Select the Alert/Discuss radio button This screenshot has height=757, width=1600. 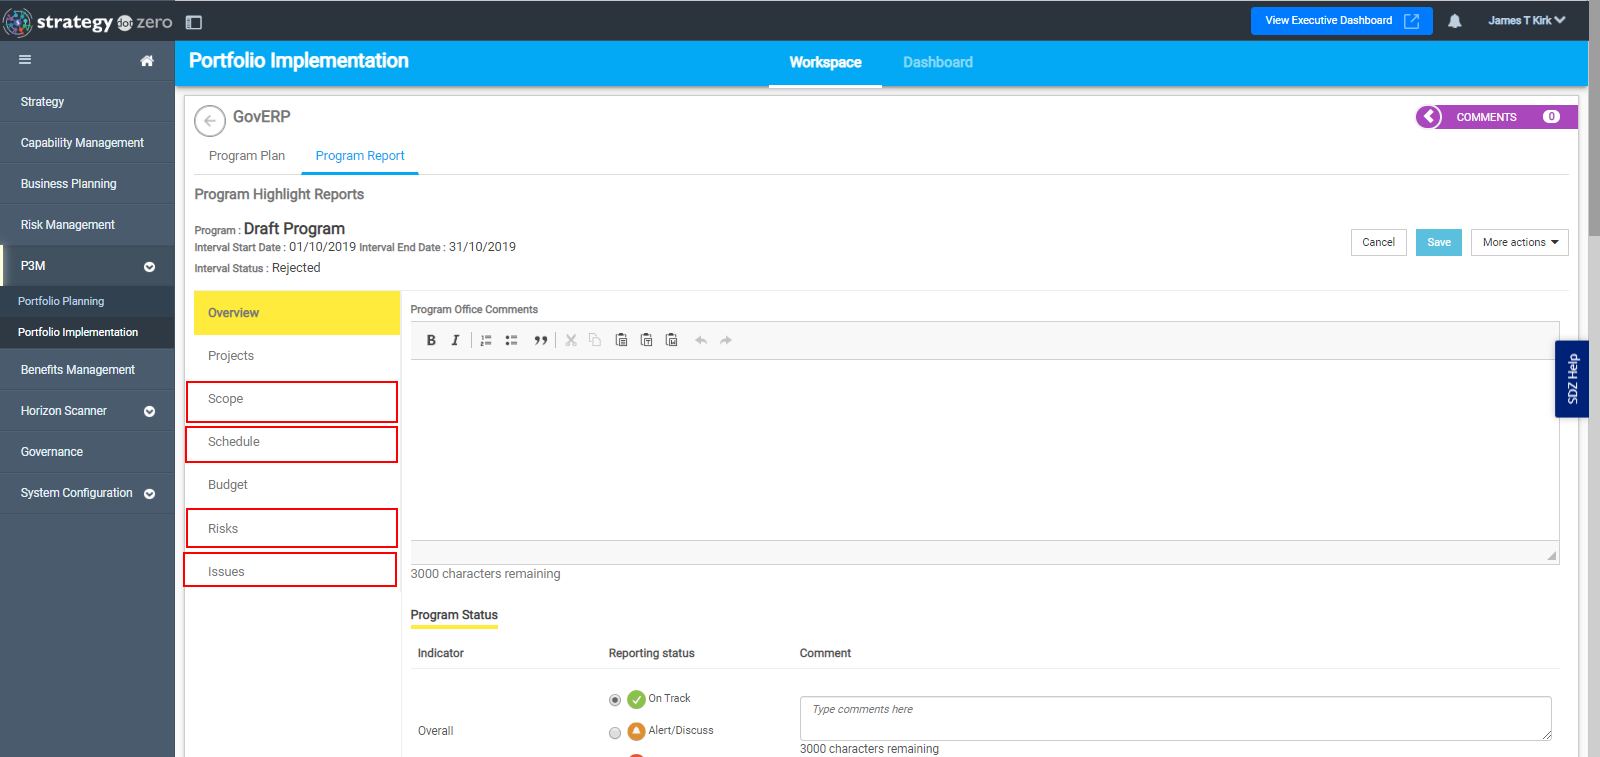615,733
